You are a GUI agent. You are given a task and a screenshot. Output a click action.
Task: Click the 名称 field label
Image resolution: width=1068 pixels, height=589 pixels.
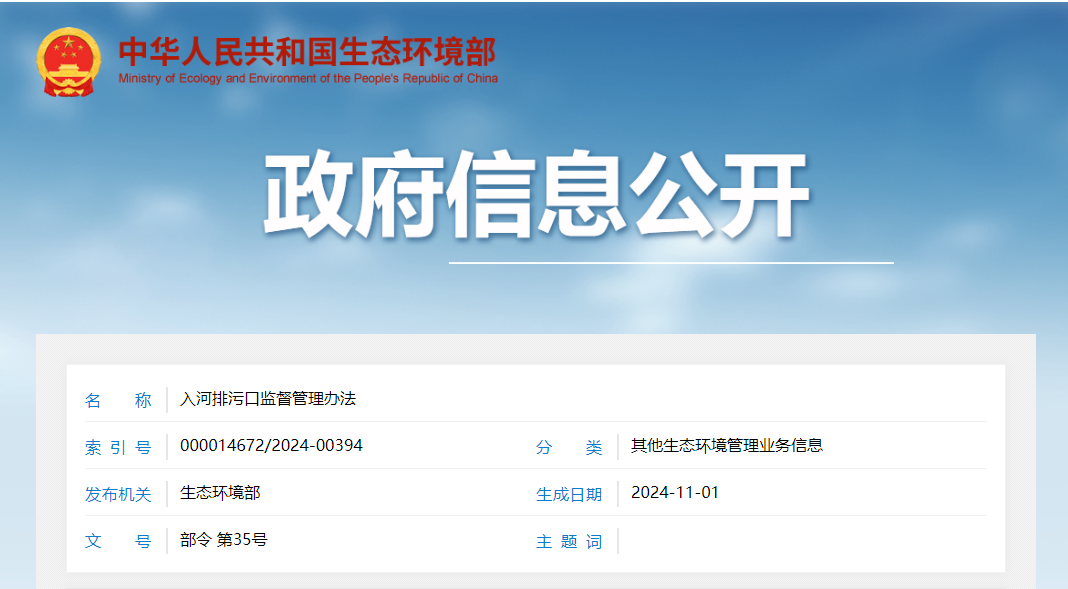[118, 400]
